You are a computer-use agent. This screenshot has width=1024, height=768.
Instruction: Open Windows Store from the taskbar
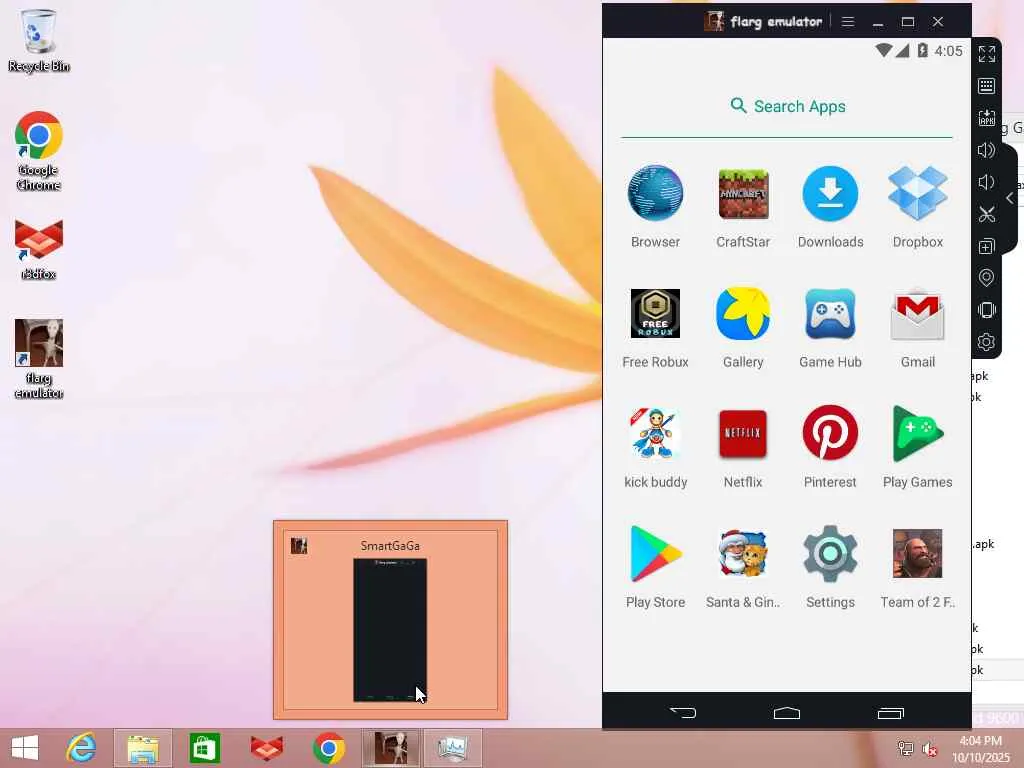[204, 748]
